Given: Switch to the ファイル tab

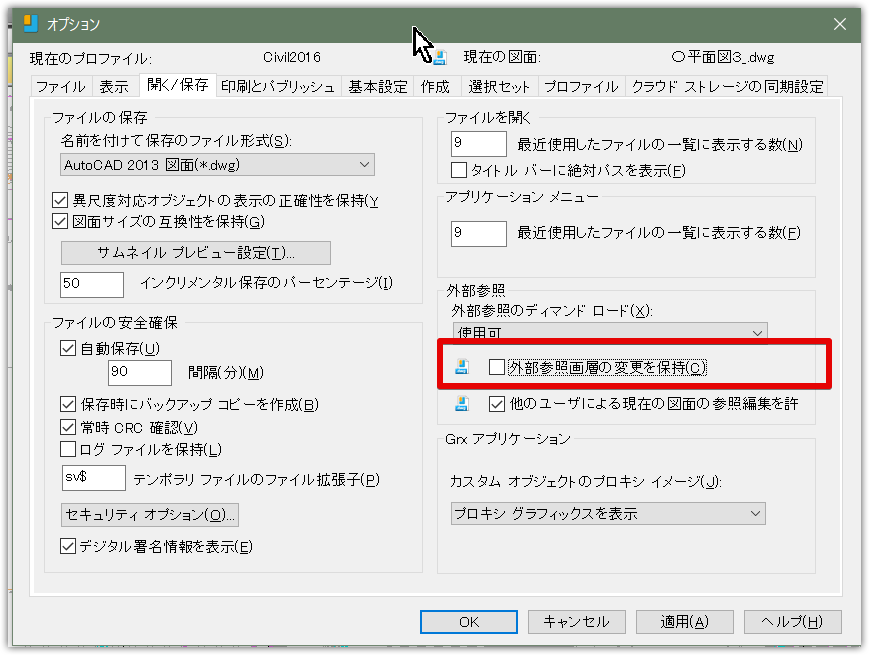Looking at the screenshot, I should (61, 86).
